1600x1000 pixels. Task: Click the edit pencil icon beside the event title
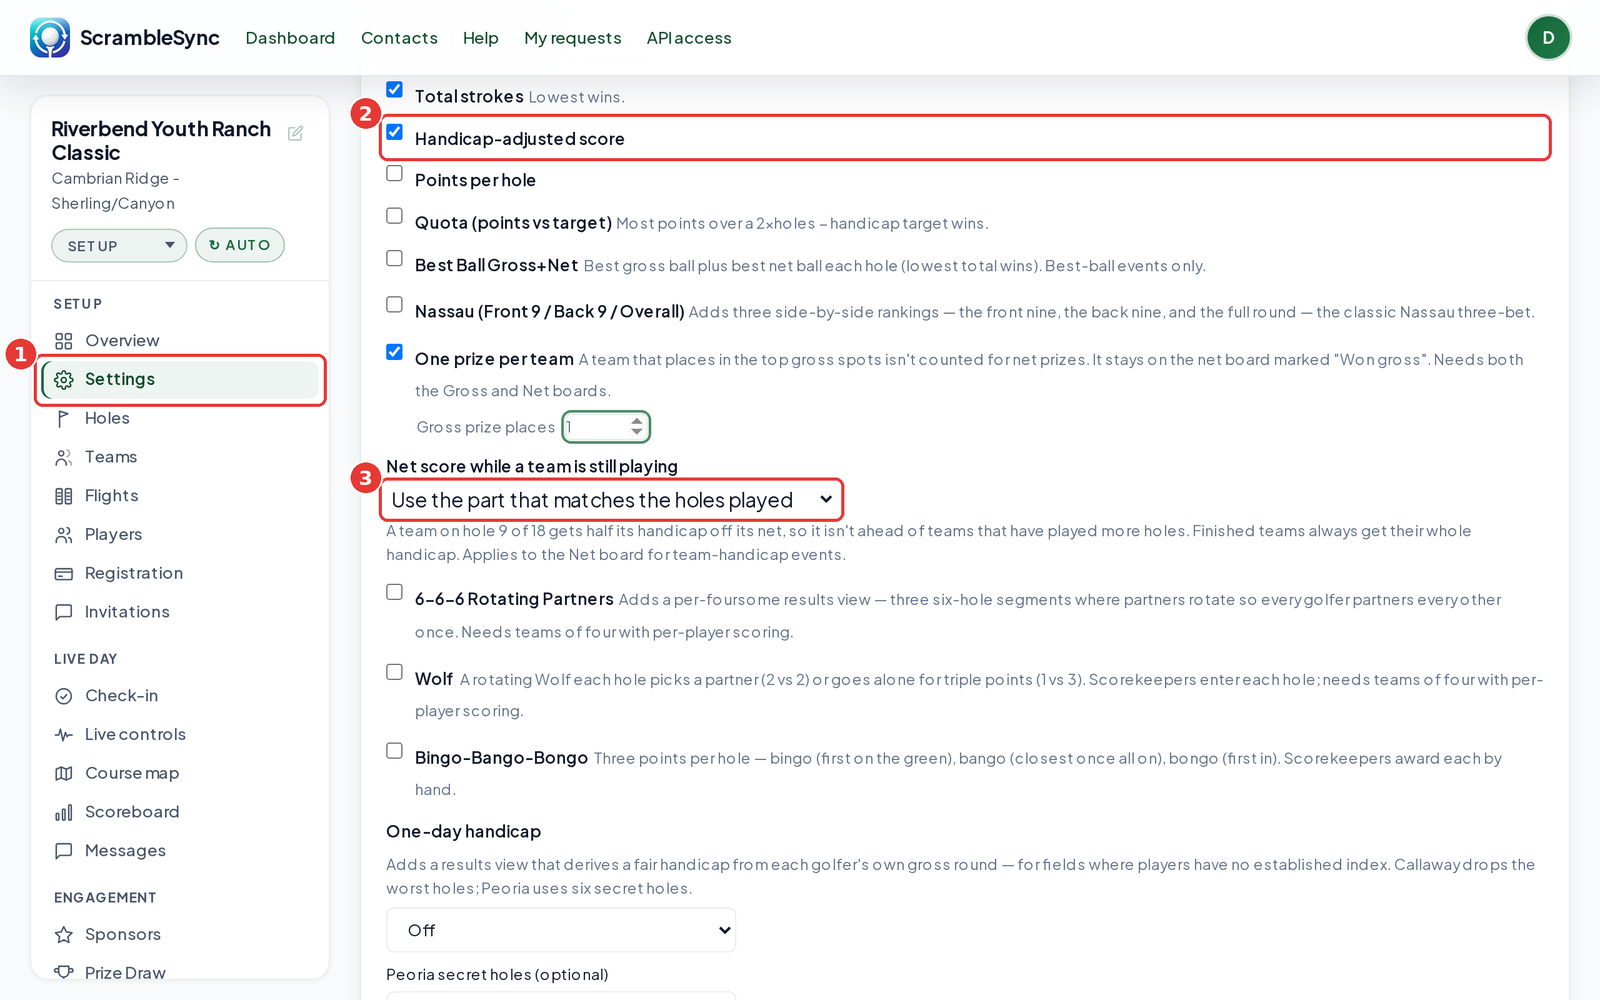296,133
